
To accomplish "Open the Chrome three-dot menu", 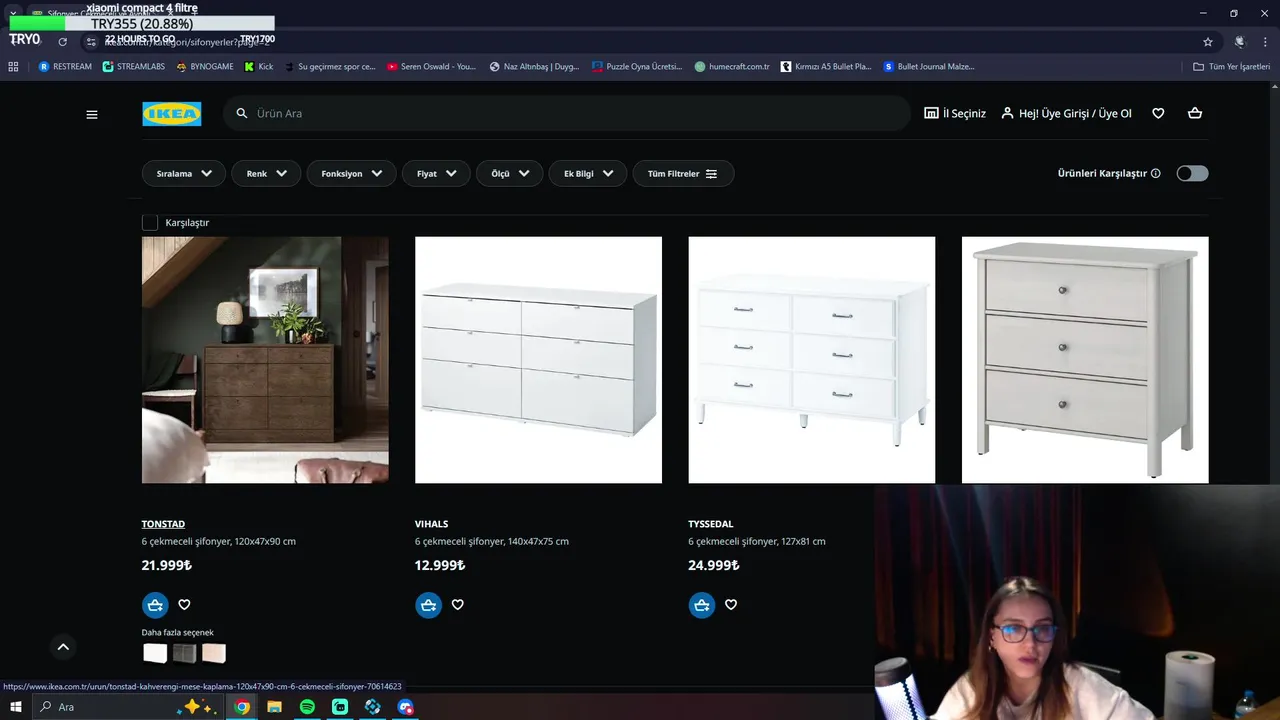I will (1266, 42).
